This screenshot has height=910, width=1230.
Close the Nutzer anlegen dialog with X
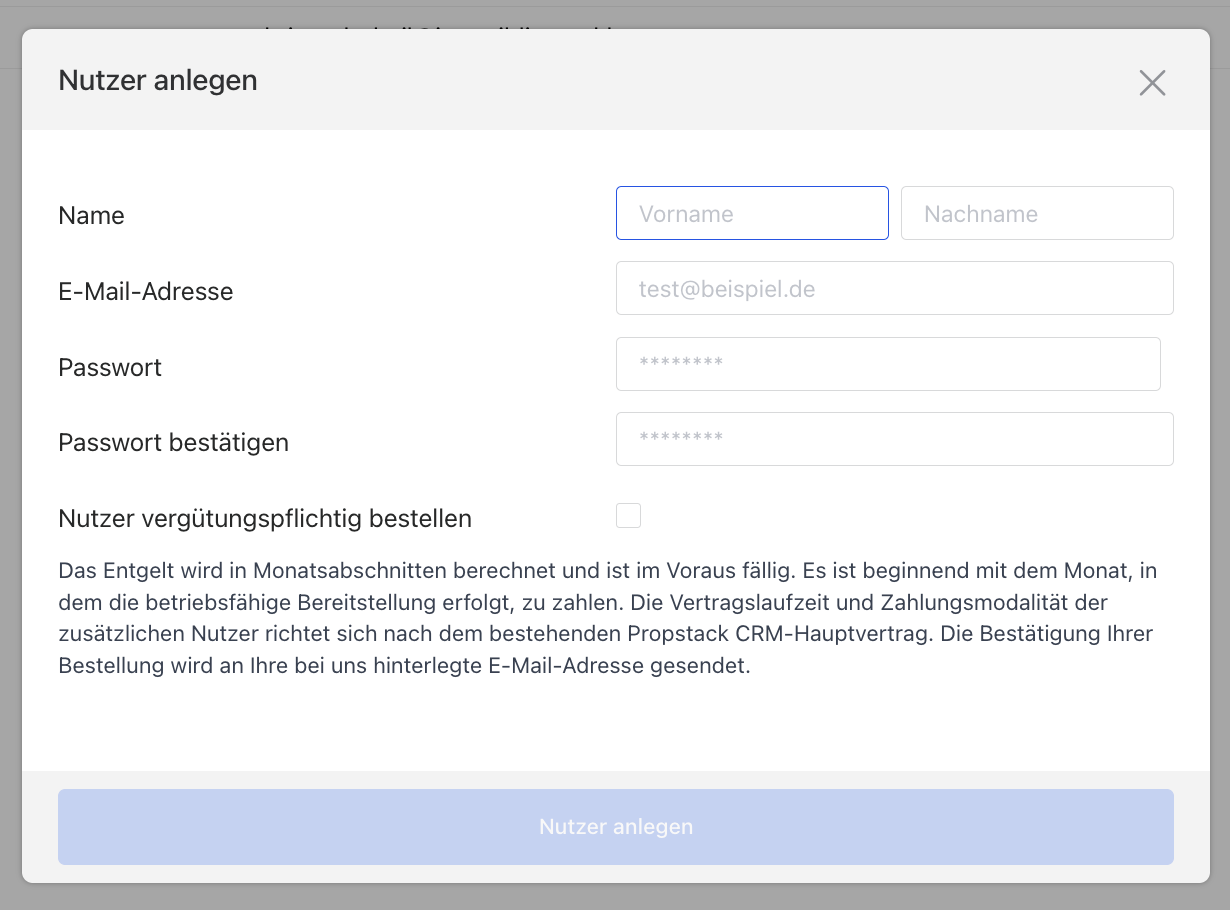pos(1152,83)
